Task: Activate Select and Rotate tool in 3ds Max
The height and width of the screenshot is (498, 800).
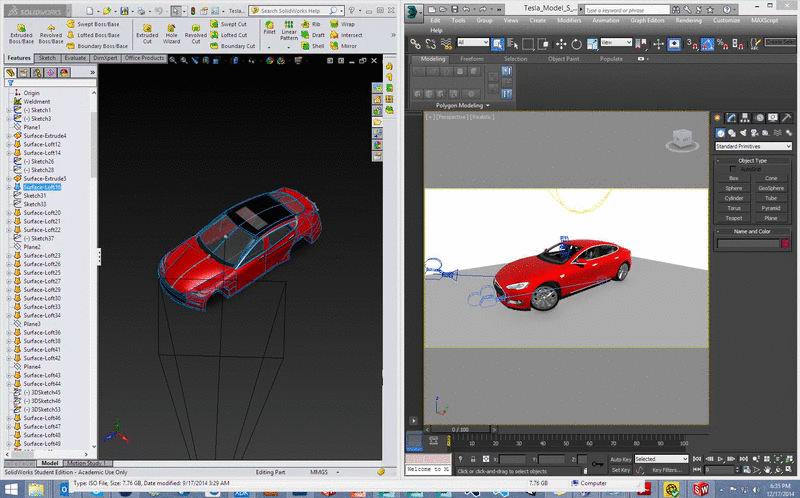Action: (x=576, y=44)
